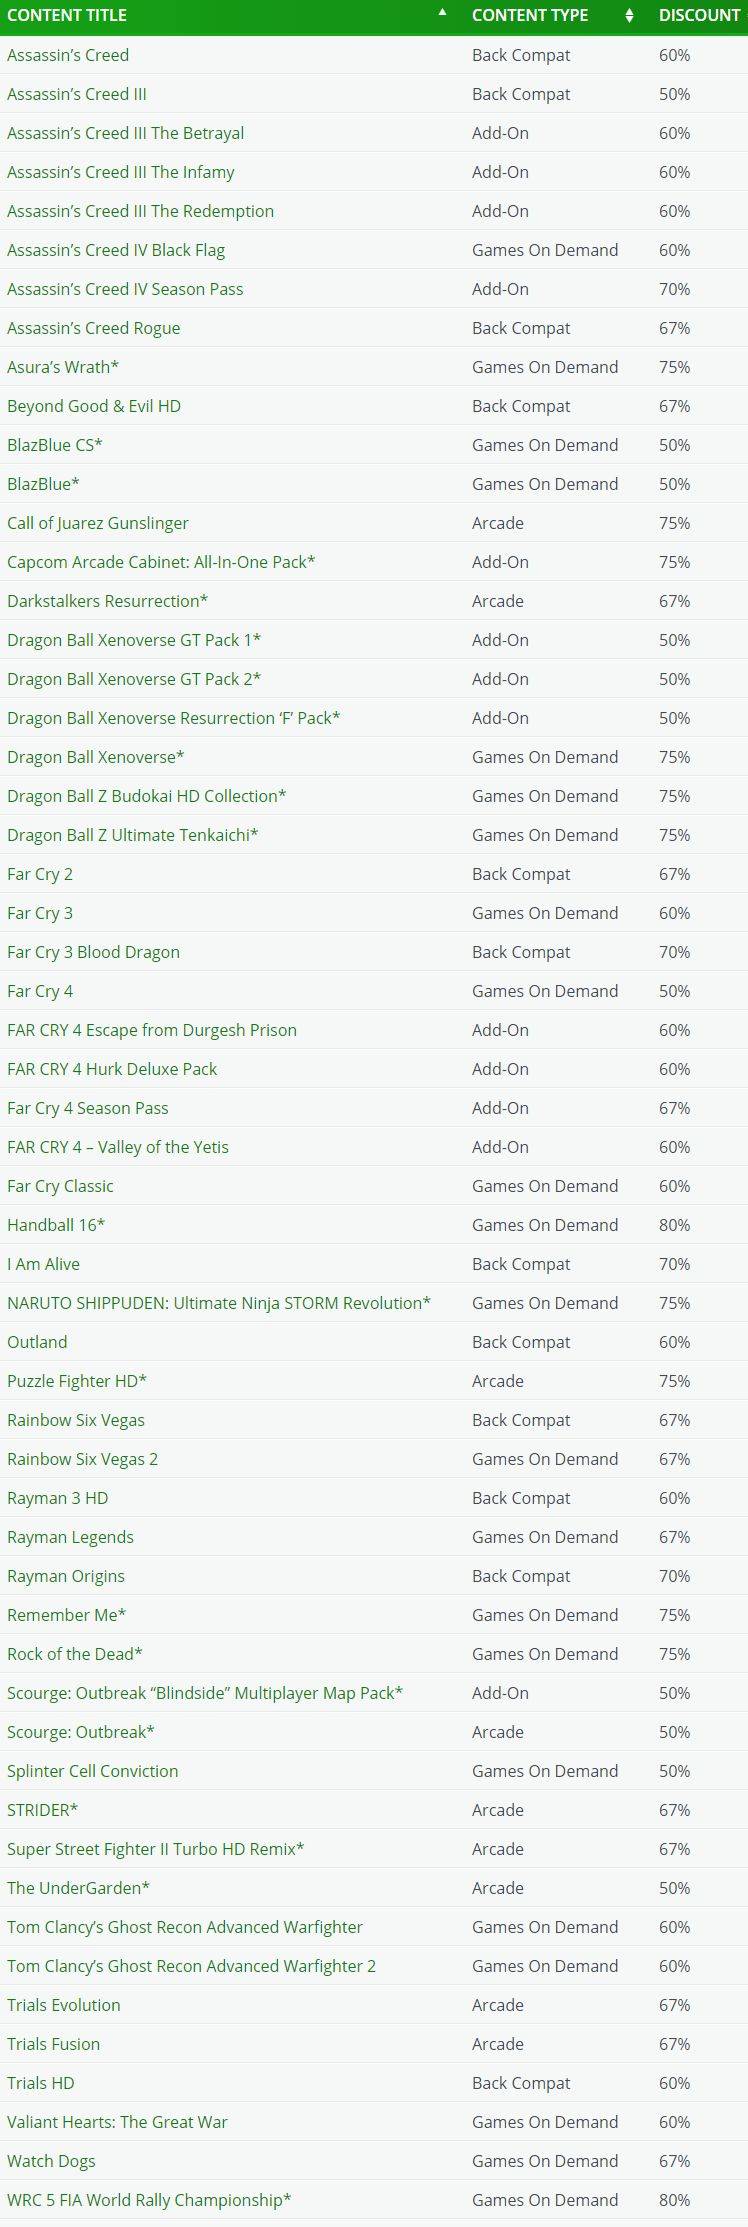
Task: Open Splinter Cell Conviction link
Action: pyautogui.click(x=93, y=1771)
